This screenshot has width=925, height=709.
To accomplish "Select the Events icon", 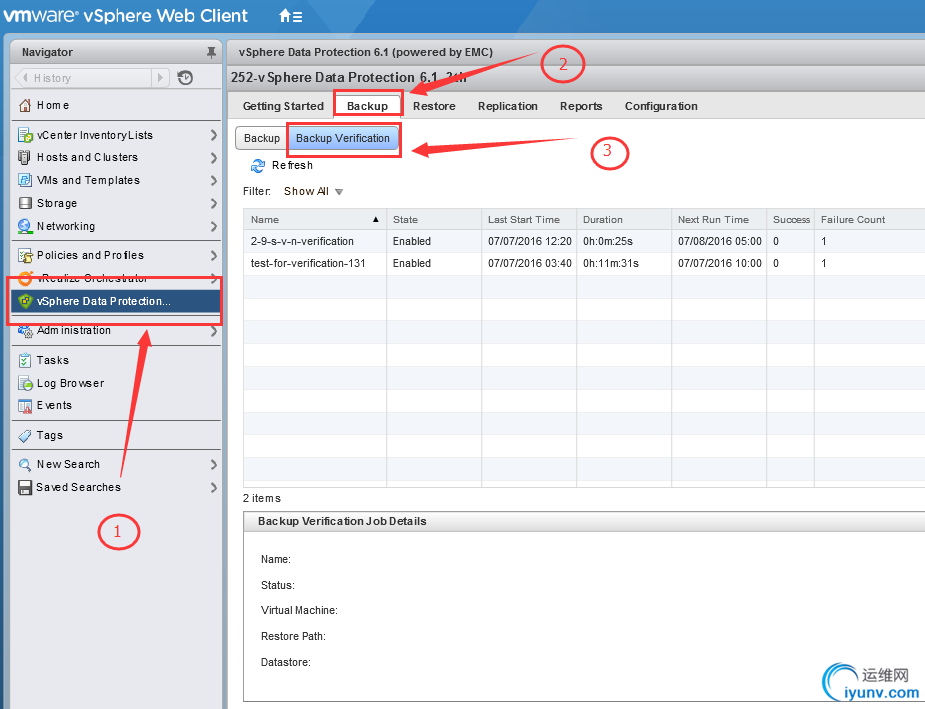I will 25,406.
